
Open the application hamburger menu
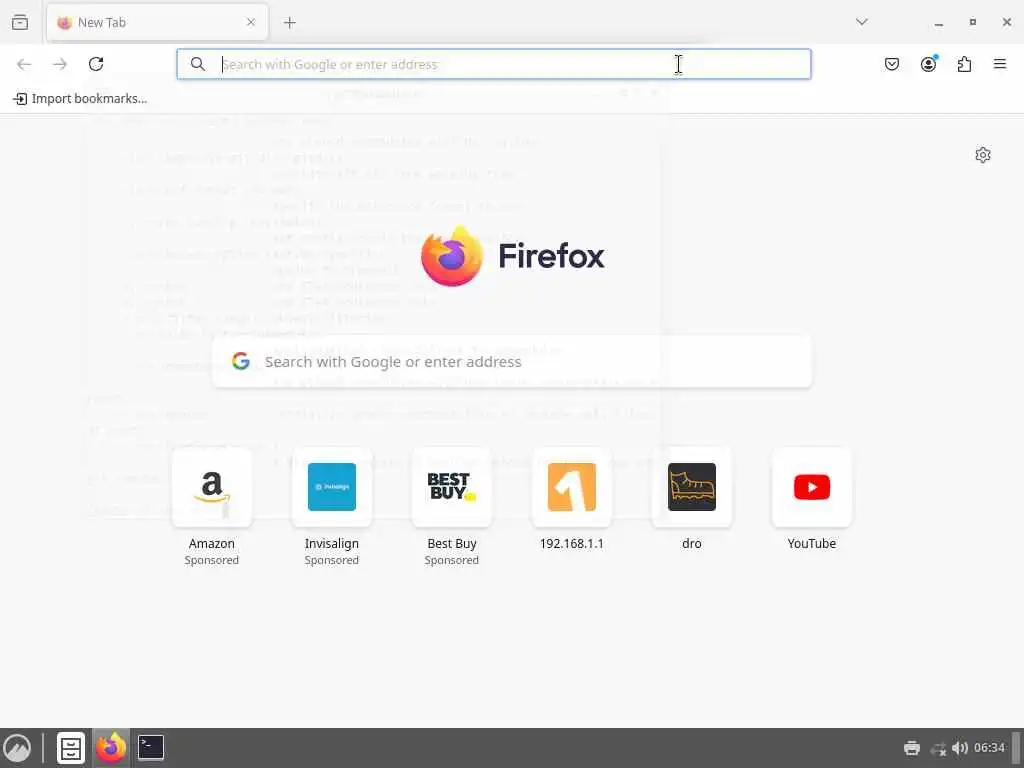point(999,64)
